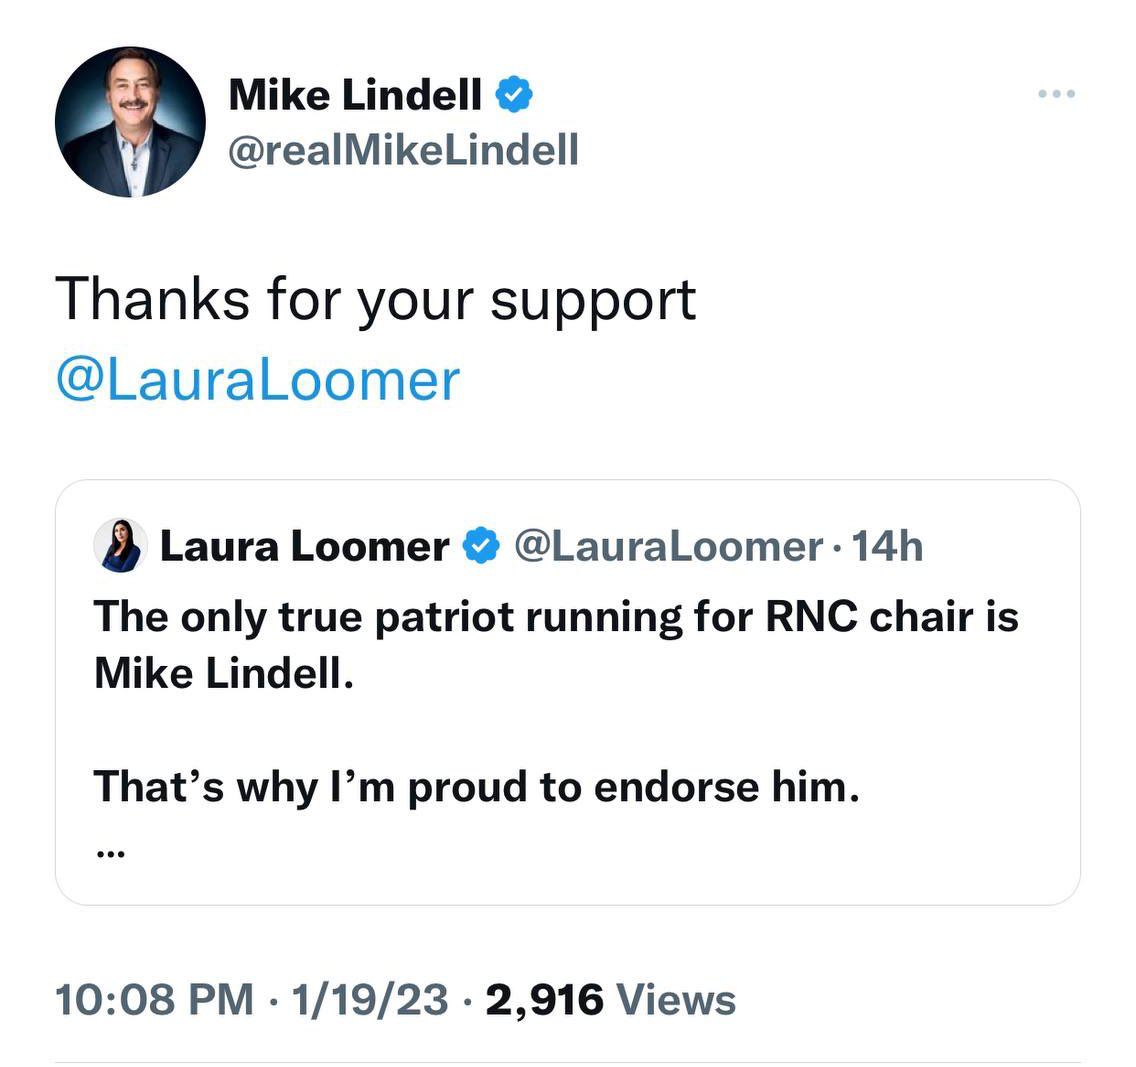Select the Laura Loomer name in quoted tweet

(304, 546)
